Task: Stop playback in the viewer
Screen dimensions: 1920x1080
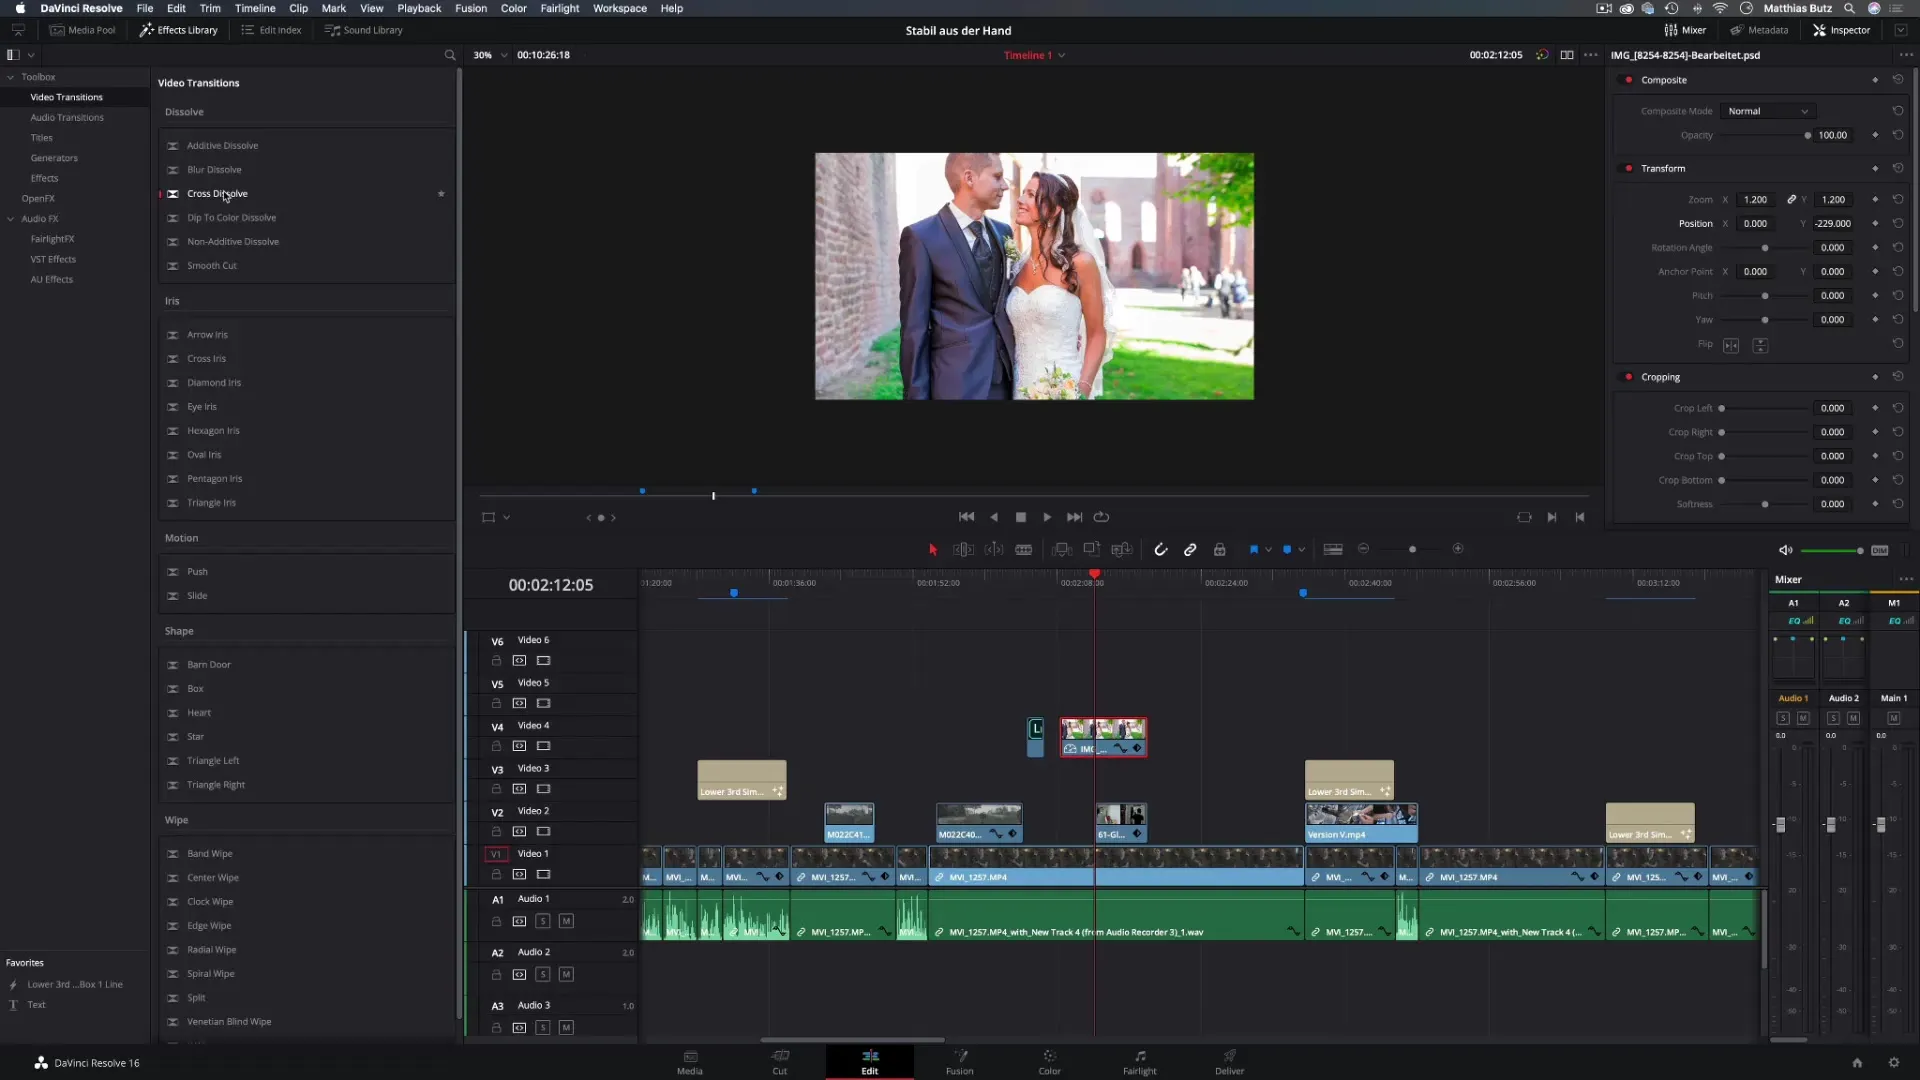Action: [1020, 517]
